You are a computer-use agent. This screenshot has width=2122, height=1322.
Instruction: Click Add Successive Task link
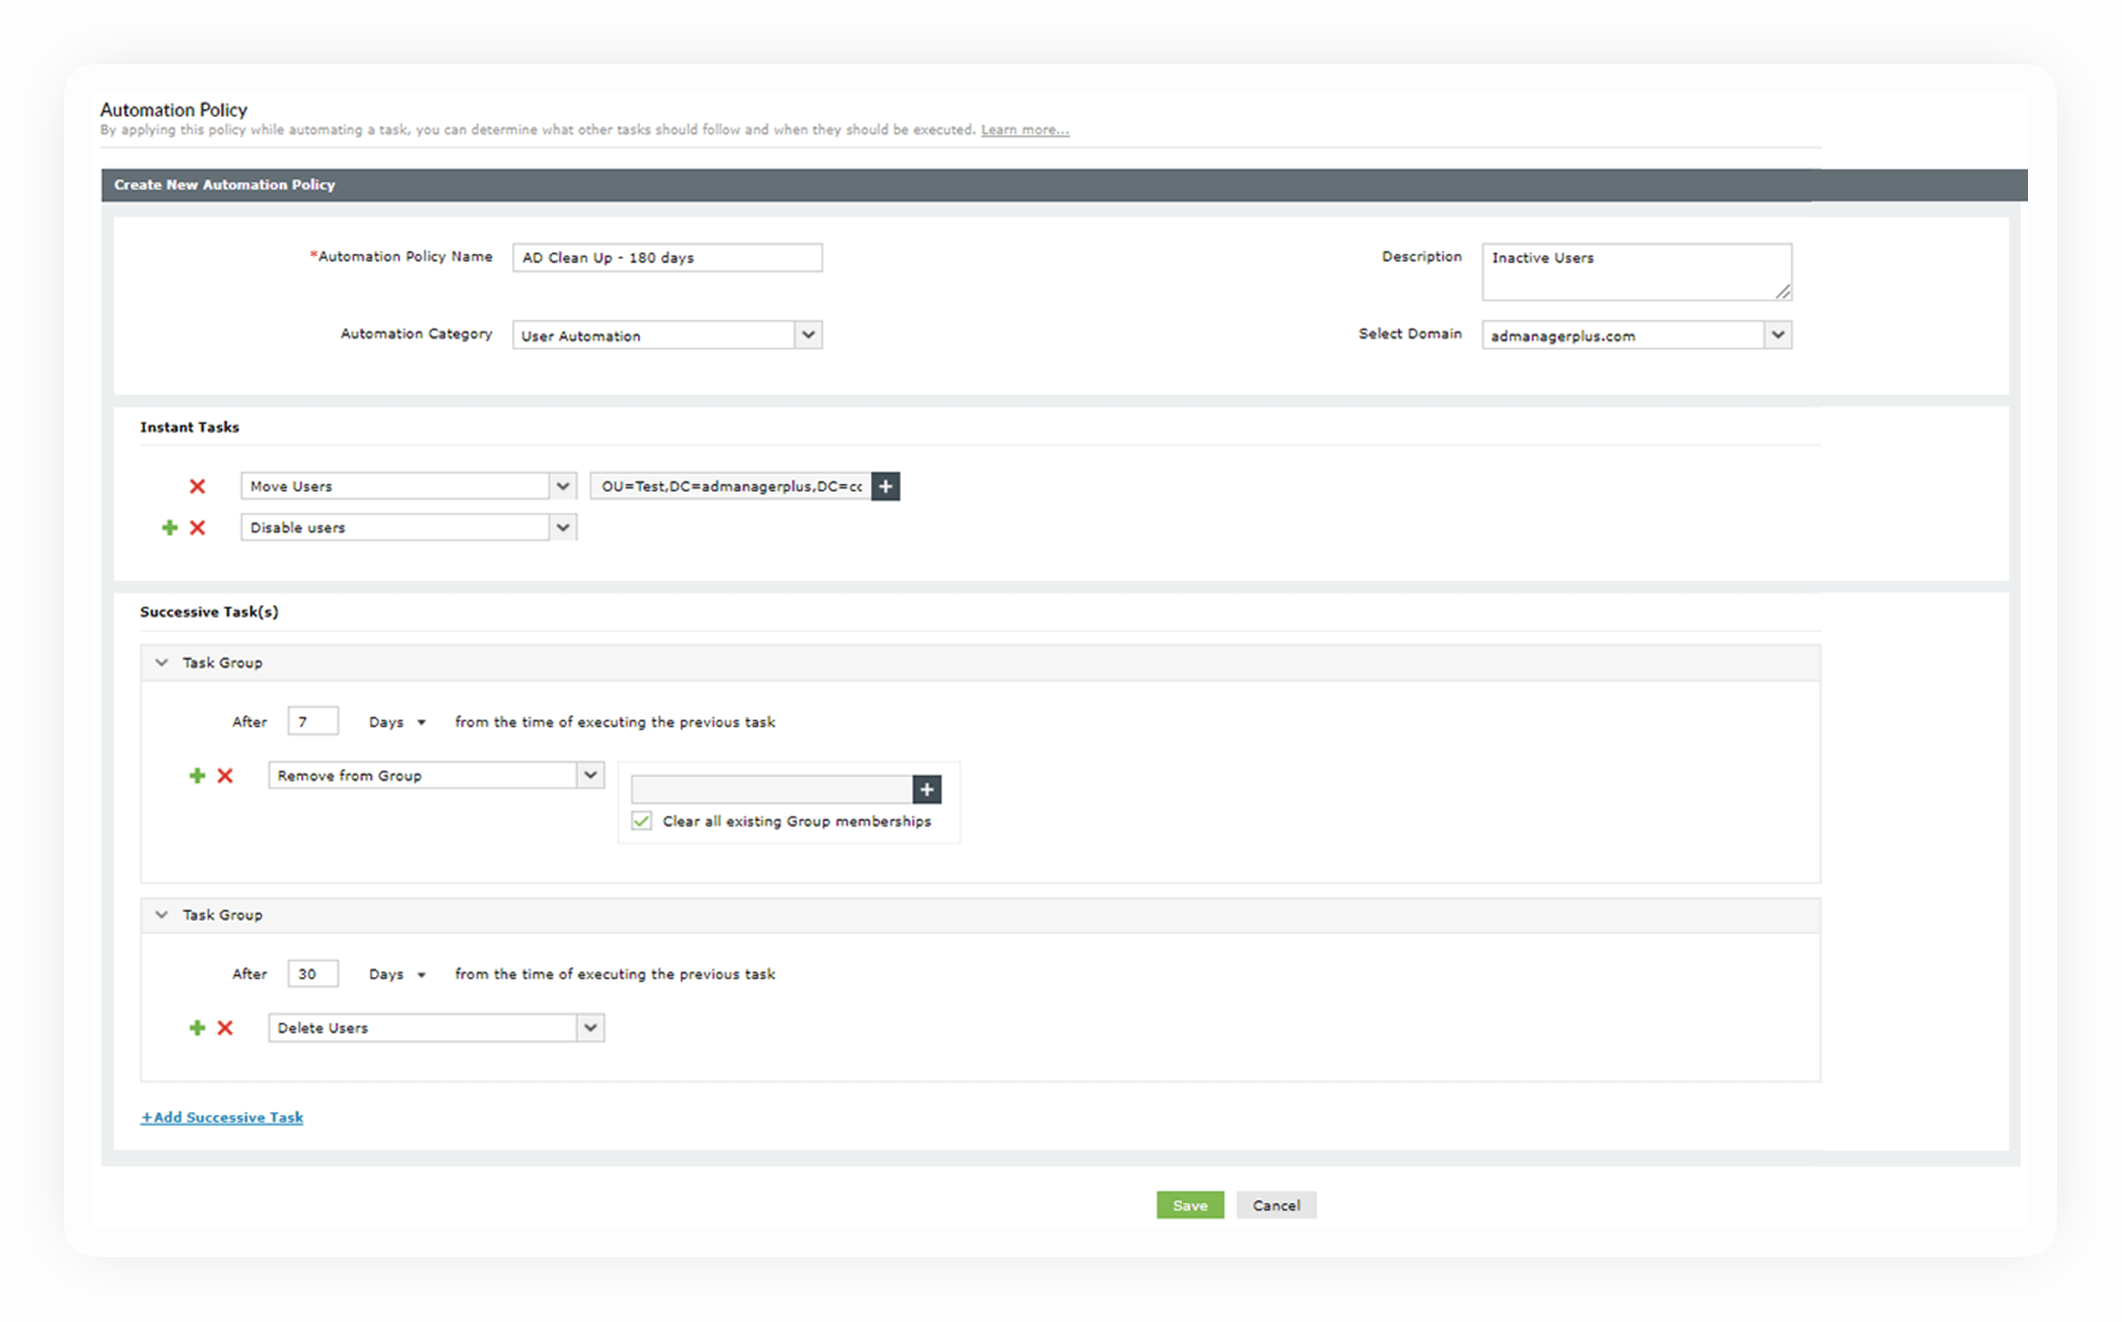(x=222, y=1117)
